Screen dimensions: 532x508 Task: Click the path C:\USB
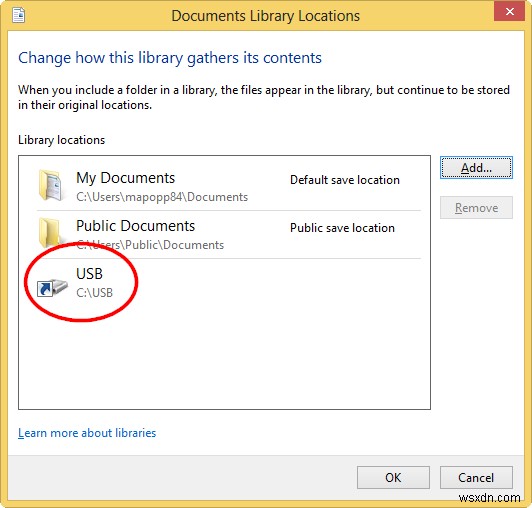[94, 293]
